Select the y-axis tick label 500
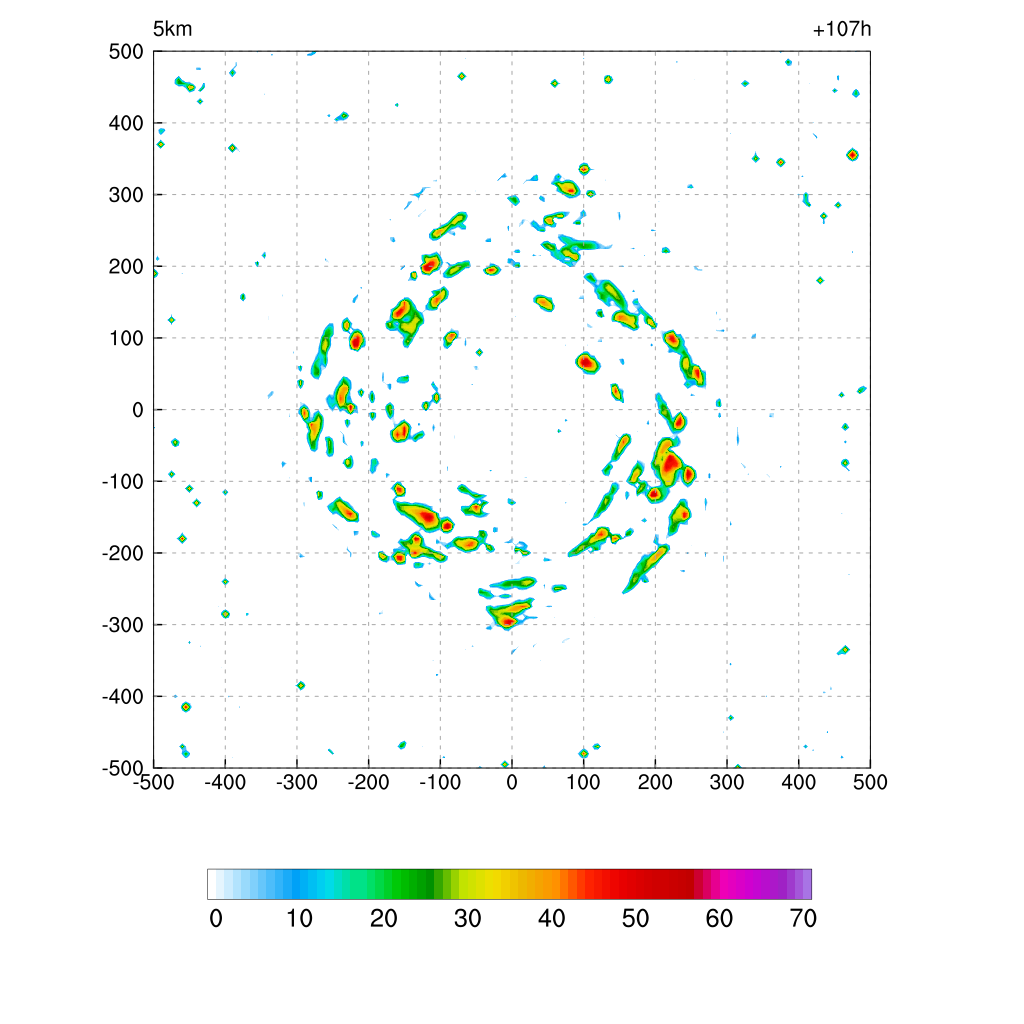 pos(126,52)
